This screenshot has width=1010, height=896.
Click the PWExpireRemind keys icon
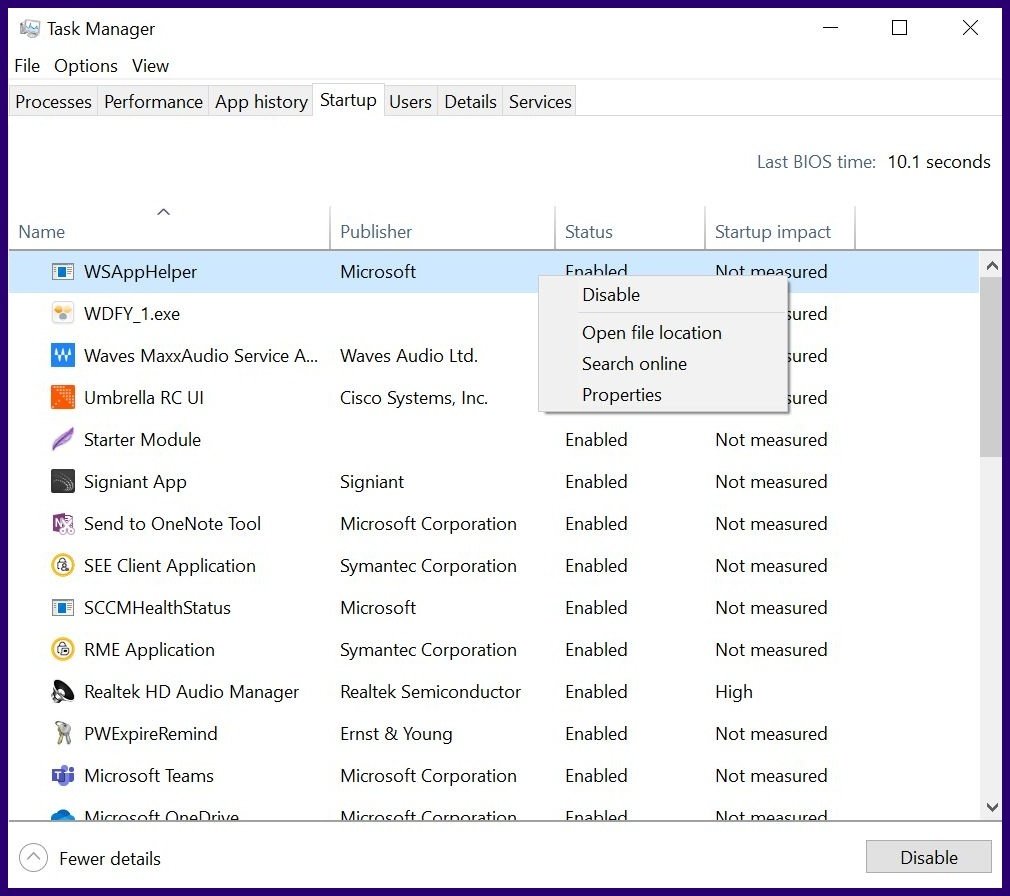[62, 734]
